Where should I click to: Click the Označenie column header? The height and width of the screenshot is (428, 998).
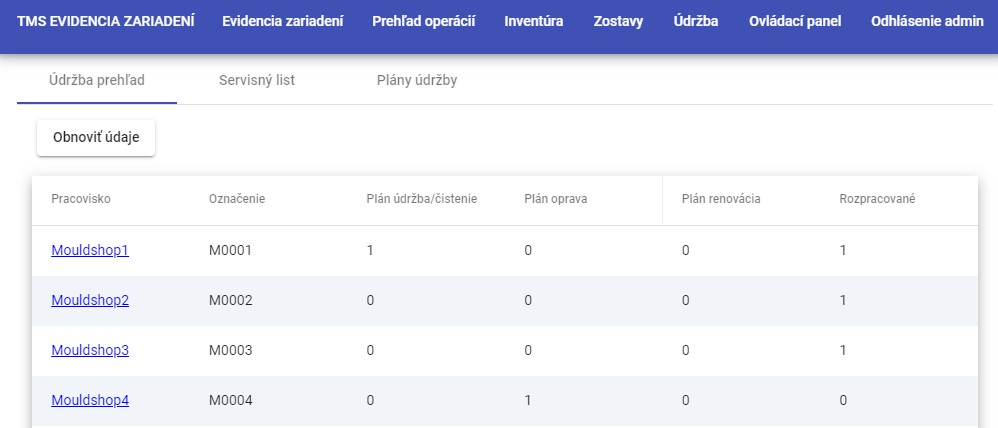click(237, 199)
